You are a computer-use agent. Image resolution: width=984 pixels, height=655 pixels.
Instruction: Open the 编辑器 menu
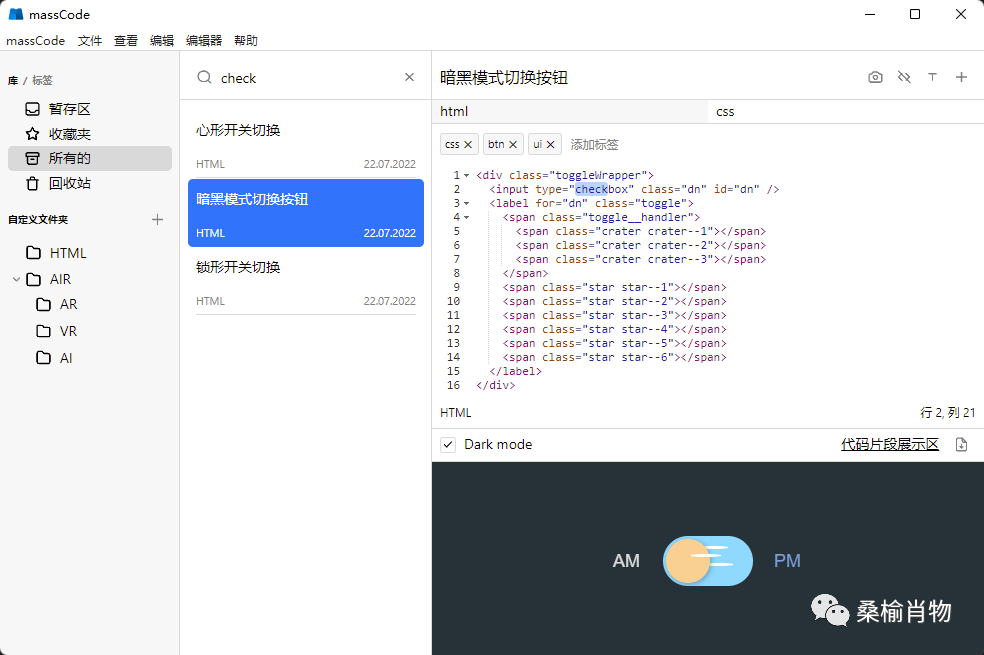coord(204,41)
